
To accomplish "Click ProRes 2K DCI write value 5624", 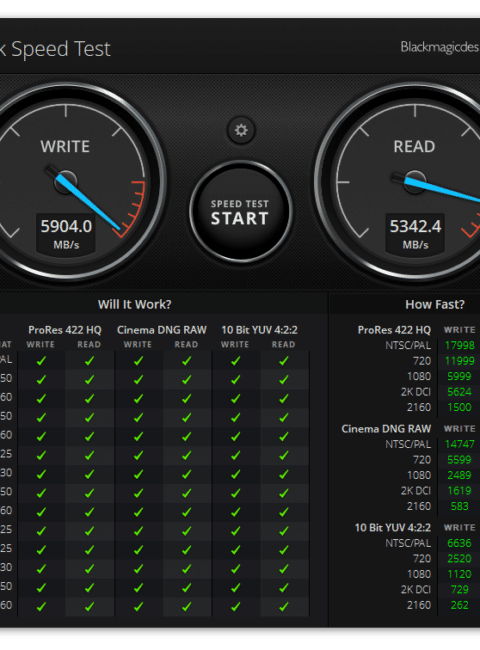I will [459, 392].
